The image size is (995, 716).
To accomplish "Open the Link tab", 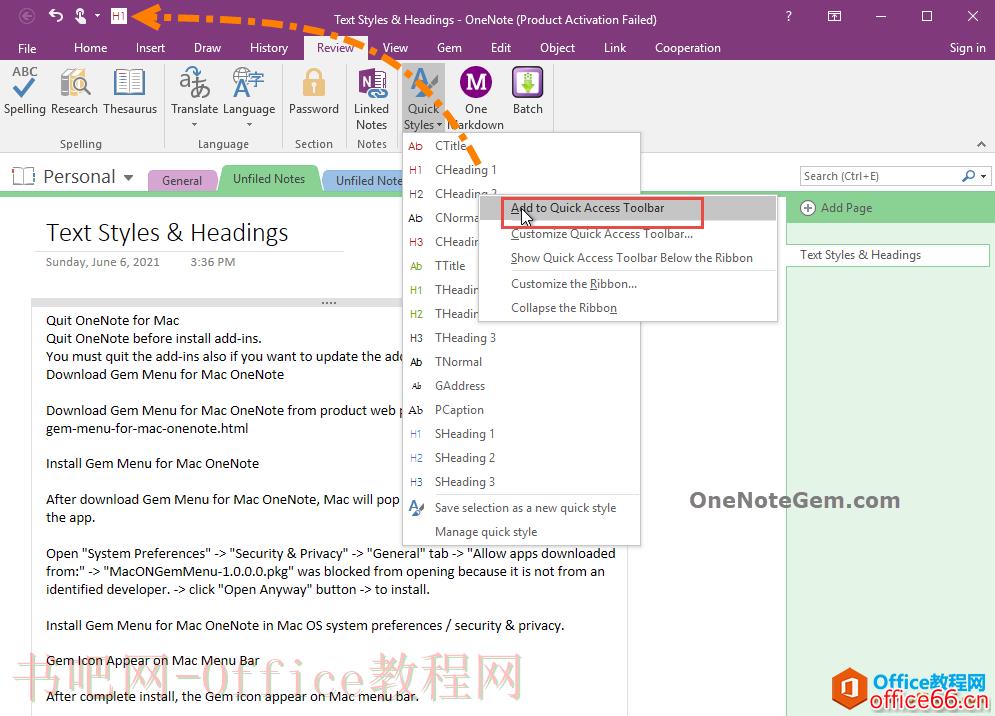I will 614,48.
